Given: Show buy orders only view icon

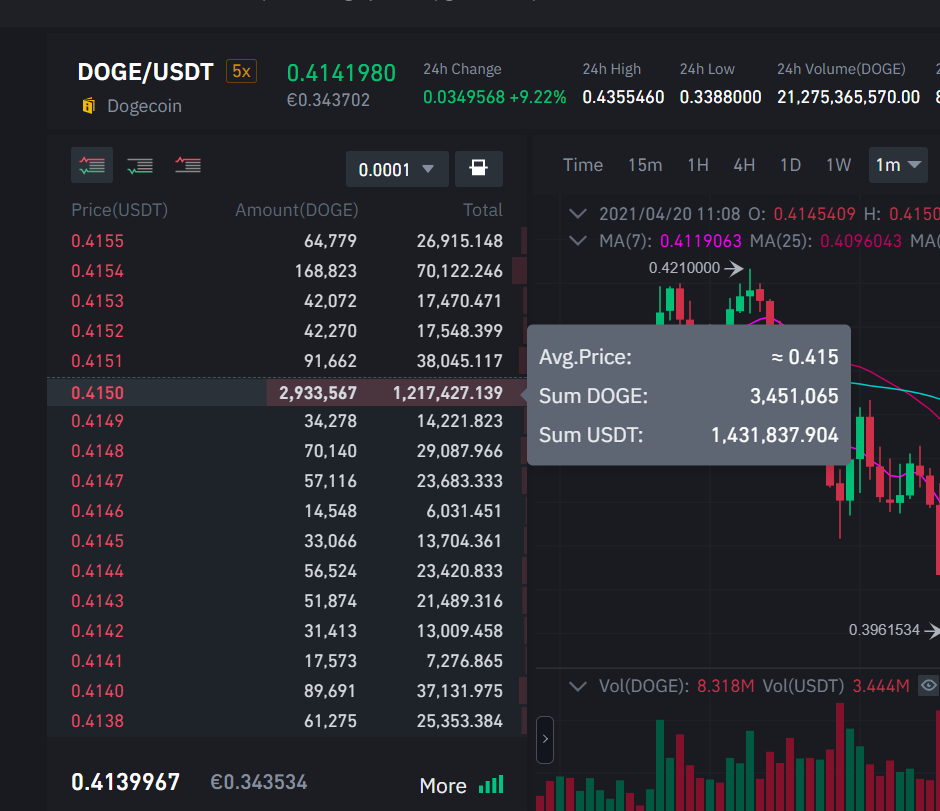Looking at the screenshot, I should pos(140,165).
